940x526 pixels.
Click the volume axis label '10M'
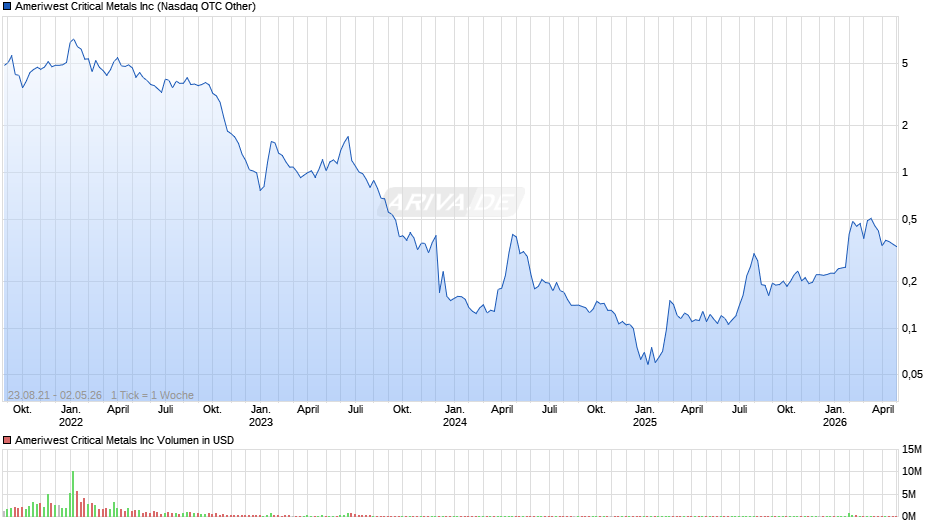coord(912,471)
